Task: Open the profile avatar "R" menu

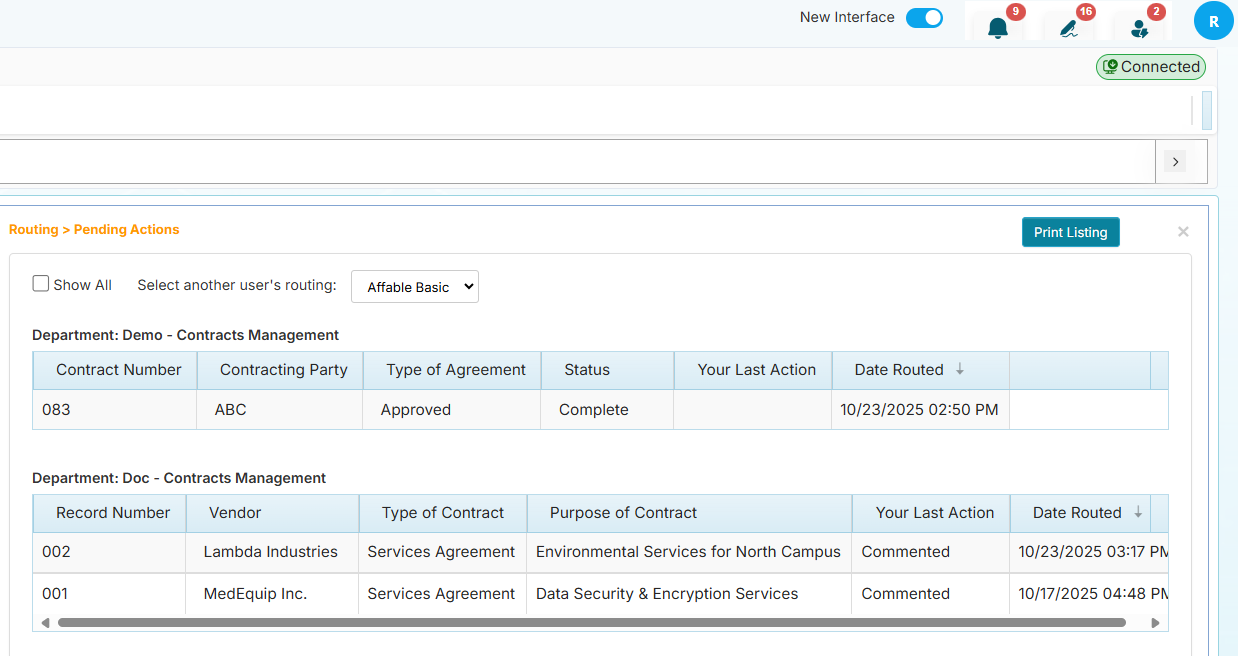Action: 1213,20
